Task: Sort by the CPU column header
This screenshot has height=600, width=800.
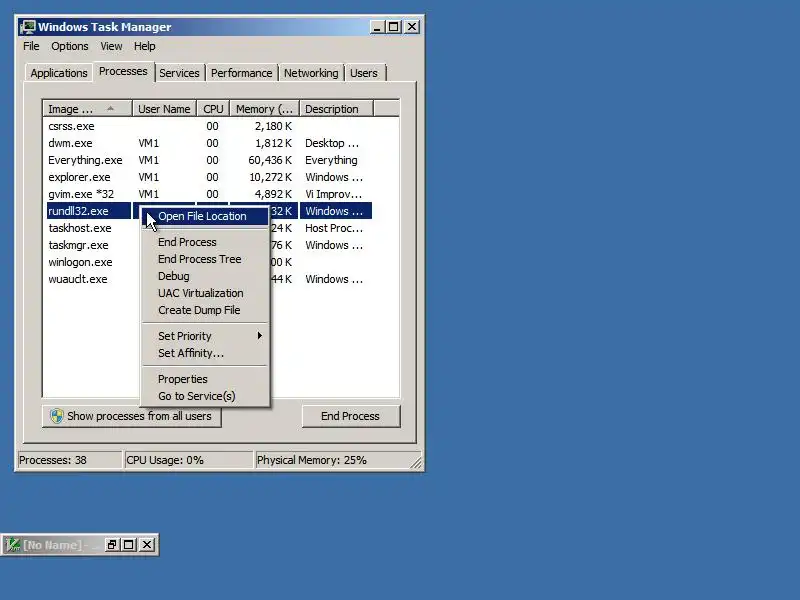Action: pos(213,109)
